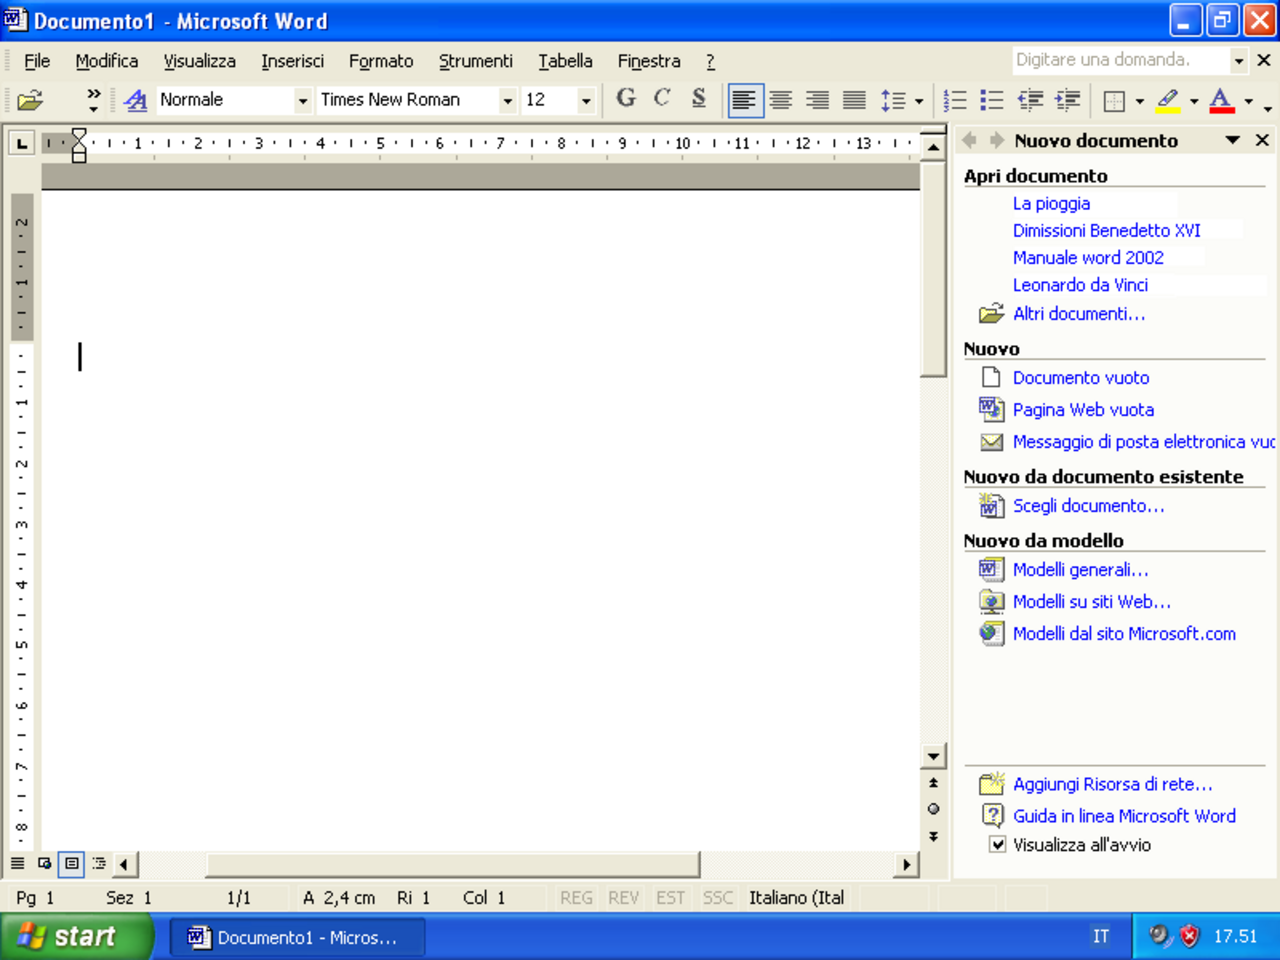Go back in task pane
Screen dimensions: 1280x960
[969, 140]
